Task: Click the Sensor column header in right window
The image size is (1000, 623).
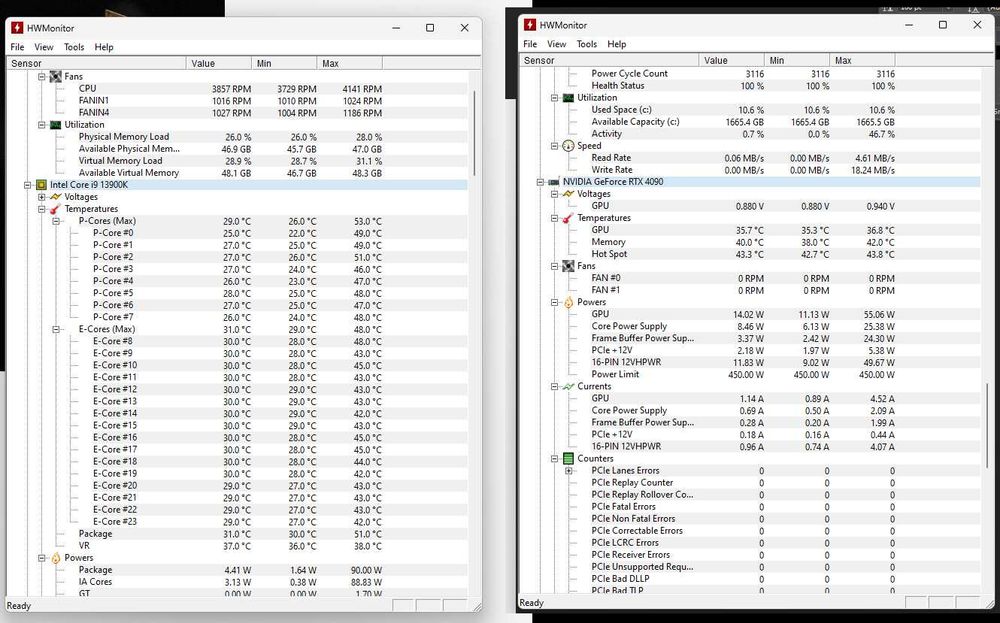Action: tap(609, 61)
